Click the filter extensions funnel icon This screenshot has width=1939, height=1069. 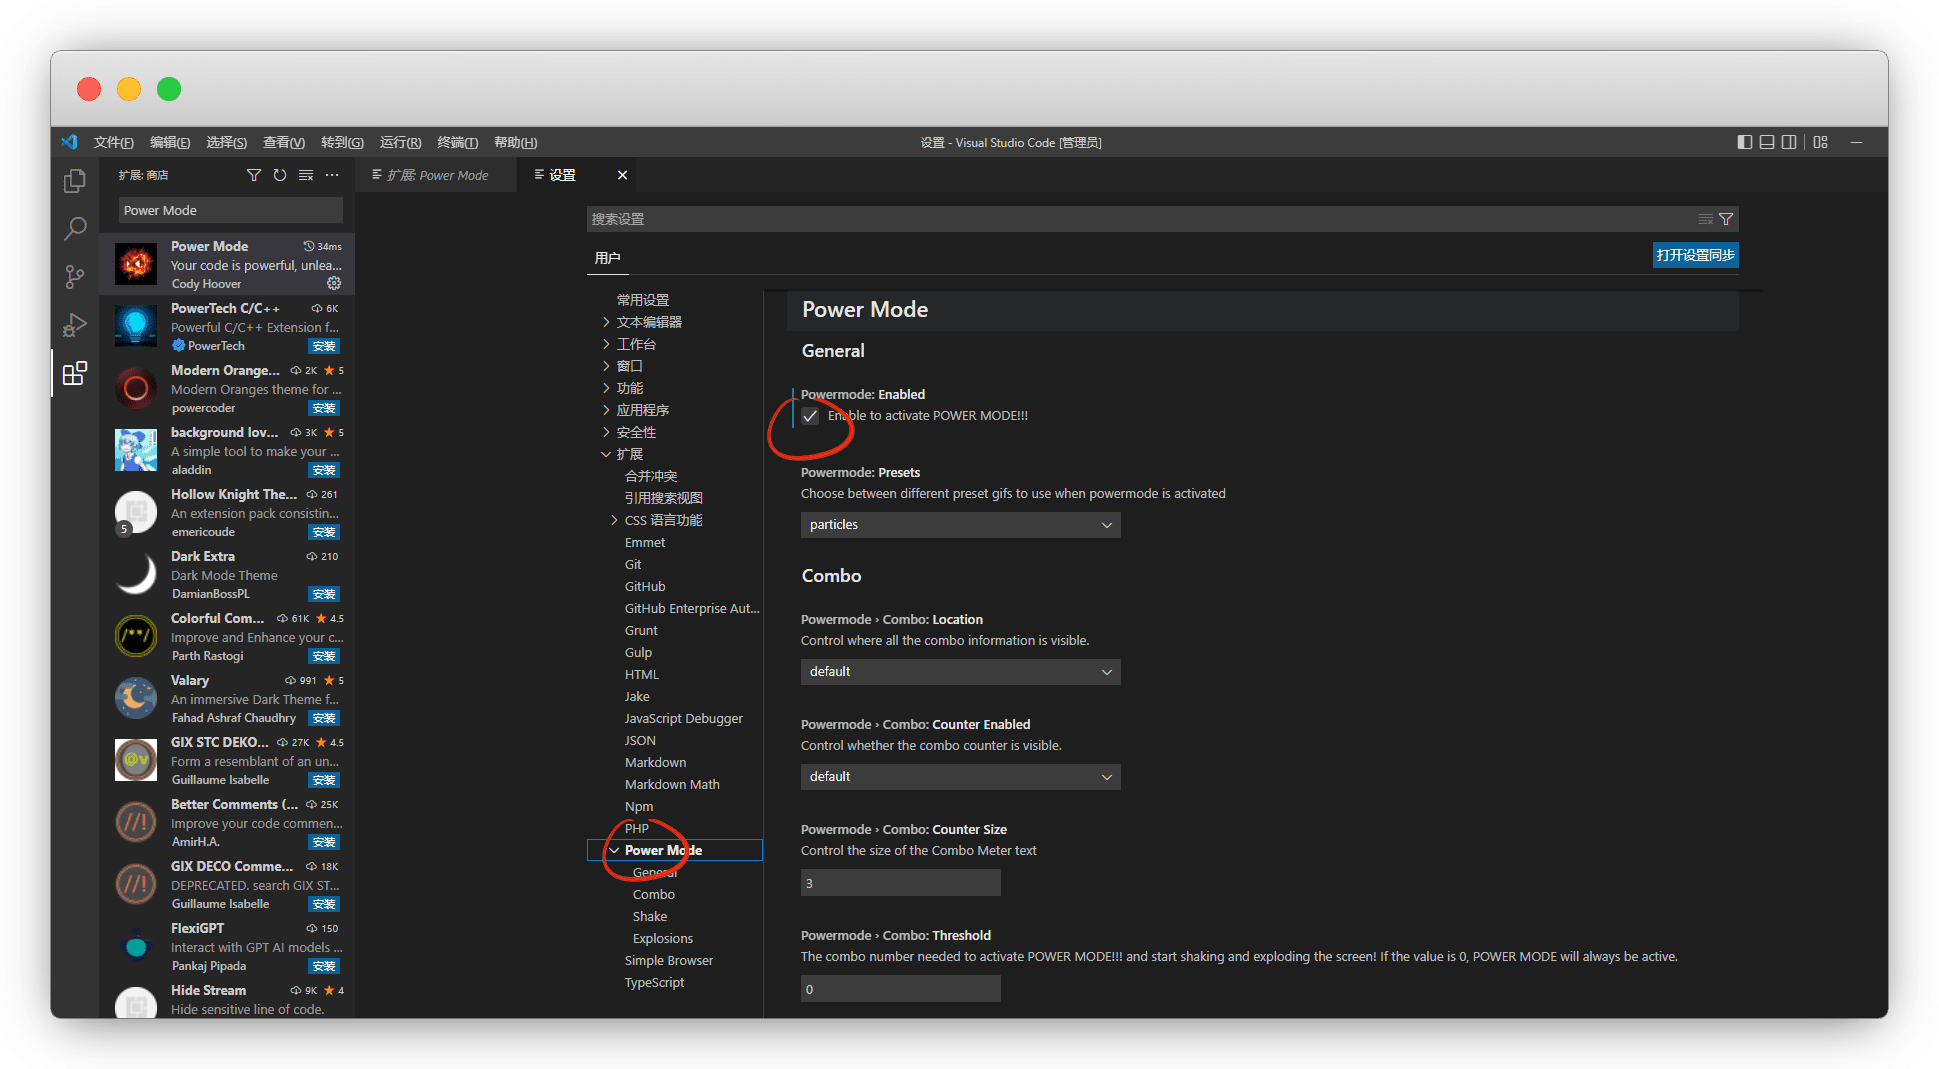pos(254,175)
